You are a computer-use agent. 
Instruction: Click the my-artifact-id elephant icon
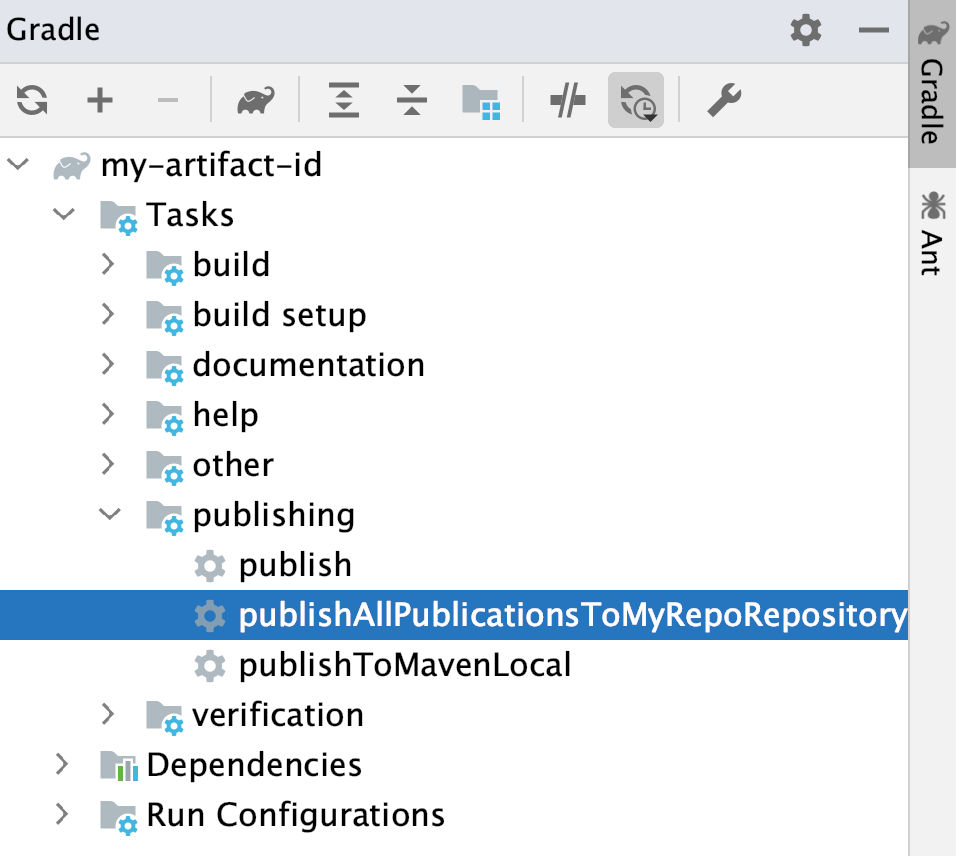coord(71,166)
